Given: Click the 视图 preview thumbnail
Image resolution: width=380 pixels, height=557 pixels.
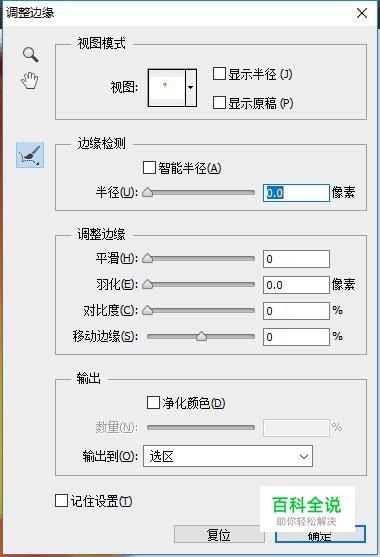Looking at the screenshot, I should (x=167, y=88).
